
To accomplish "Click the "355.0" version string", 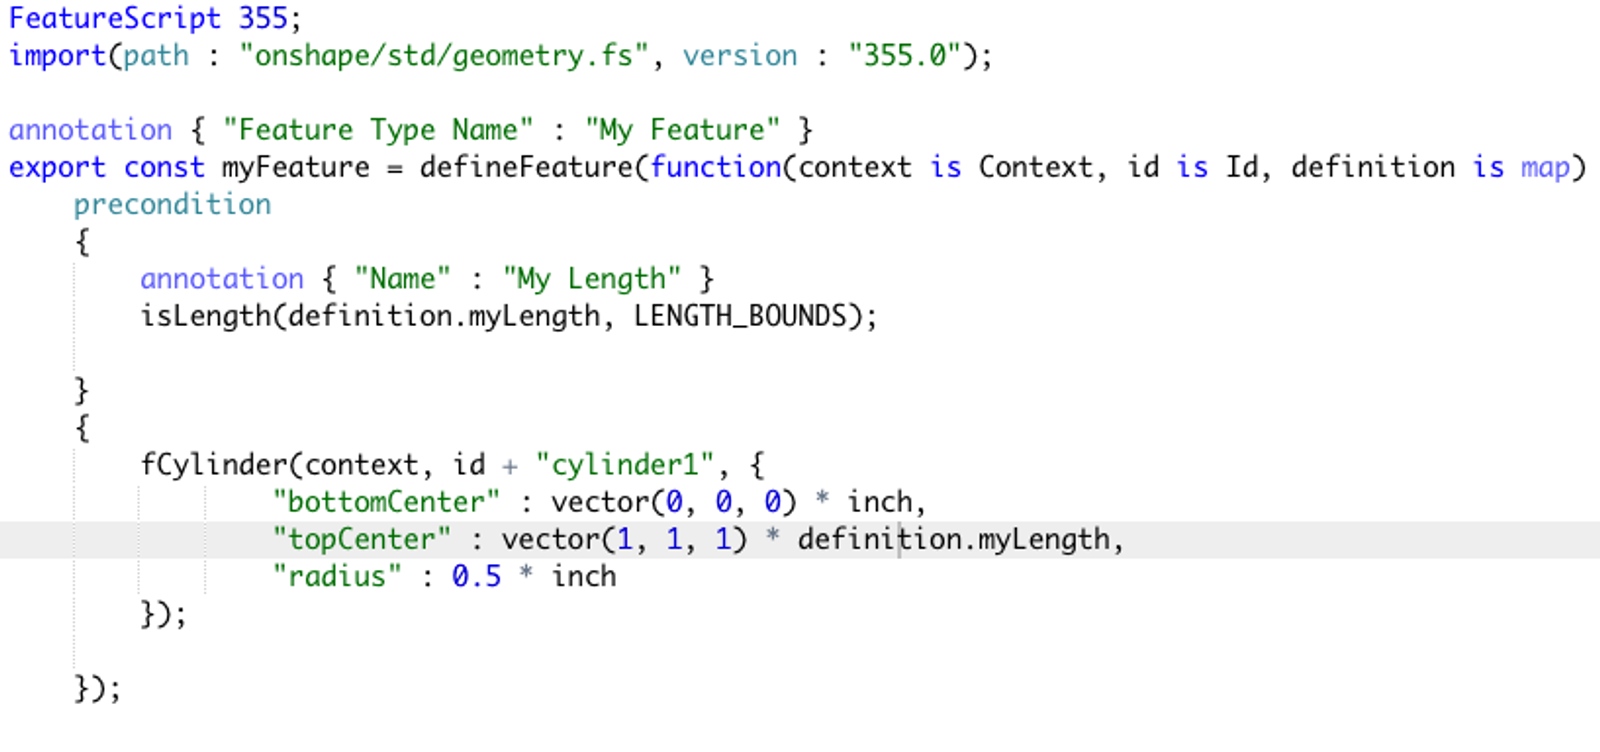I will pos(904,55).
